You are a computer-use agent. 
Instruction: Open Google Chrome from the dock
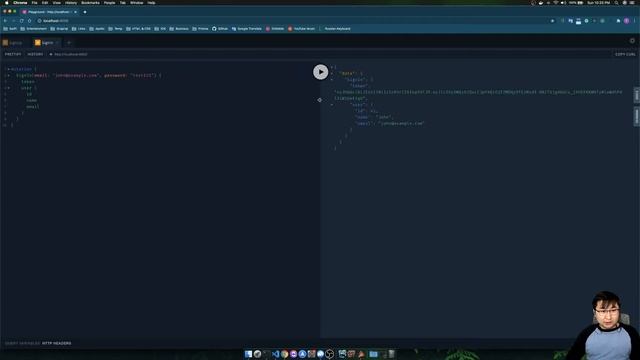point(284,354)
